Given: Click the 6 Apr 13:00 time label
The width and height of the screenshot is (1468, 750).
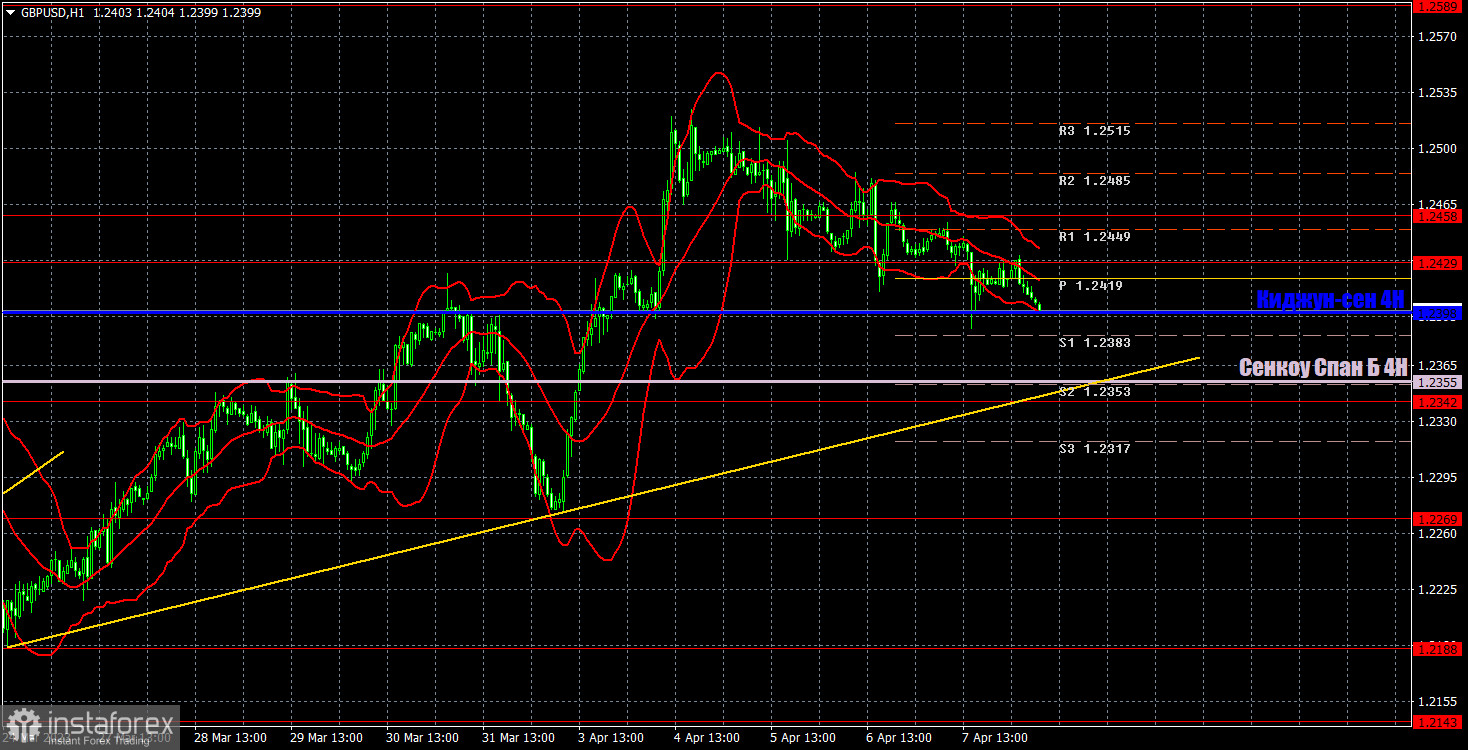Looking at the screenshot, I should point(901,738).
